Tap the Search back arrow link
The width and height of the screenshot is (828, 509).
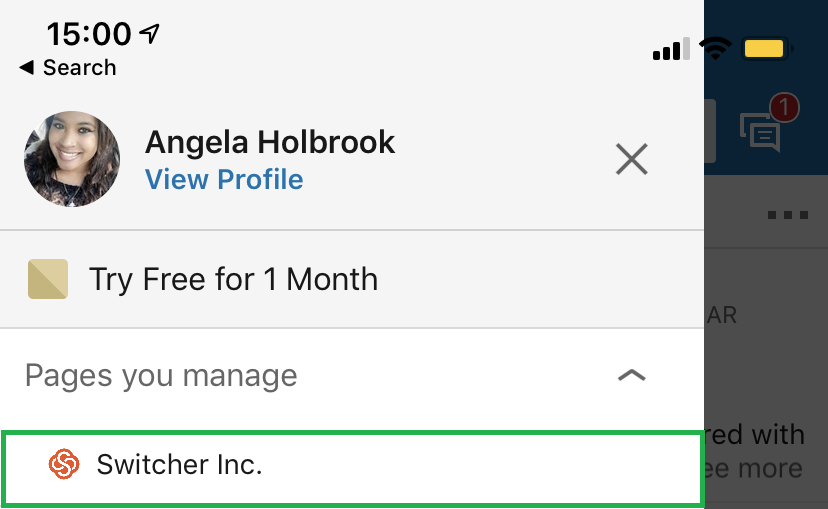pyautogui.click(x=67, y=68)
